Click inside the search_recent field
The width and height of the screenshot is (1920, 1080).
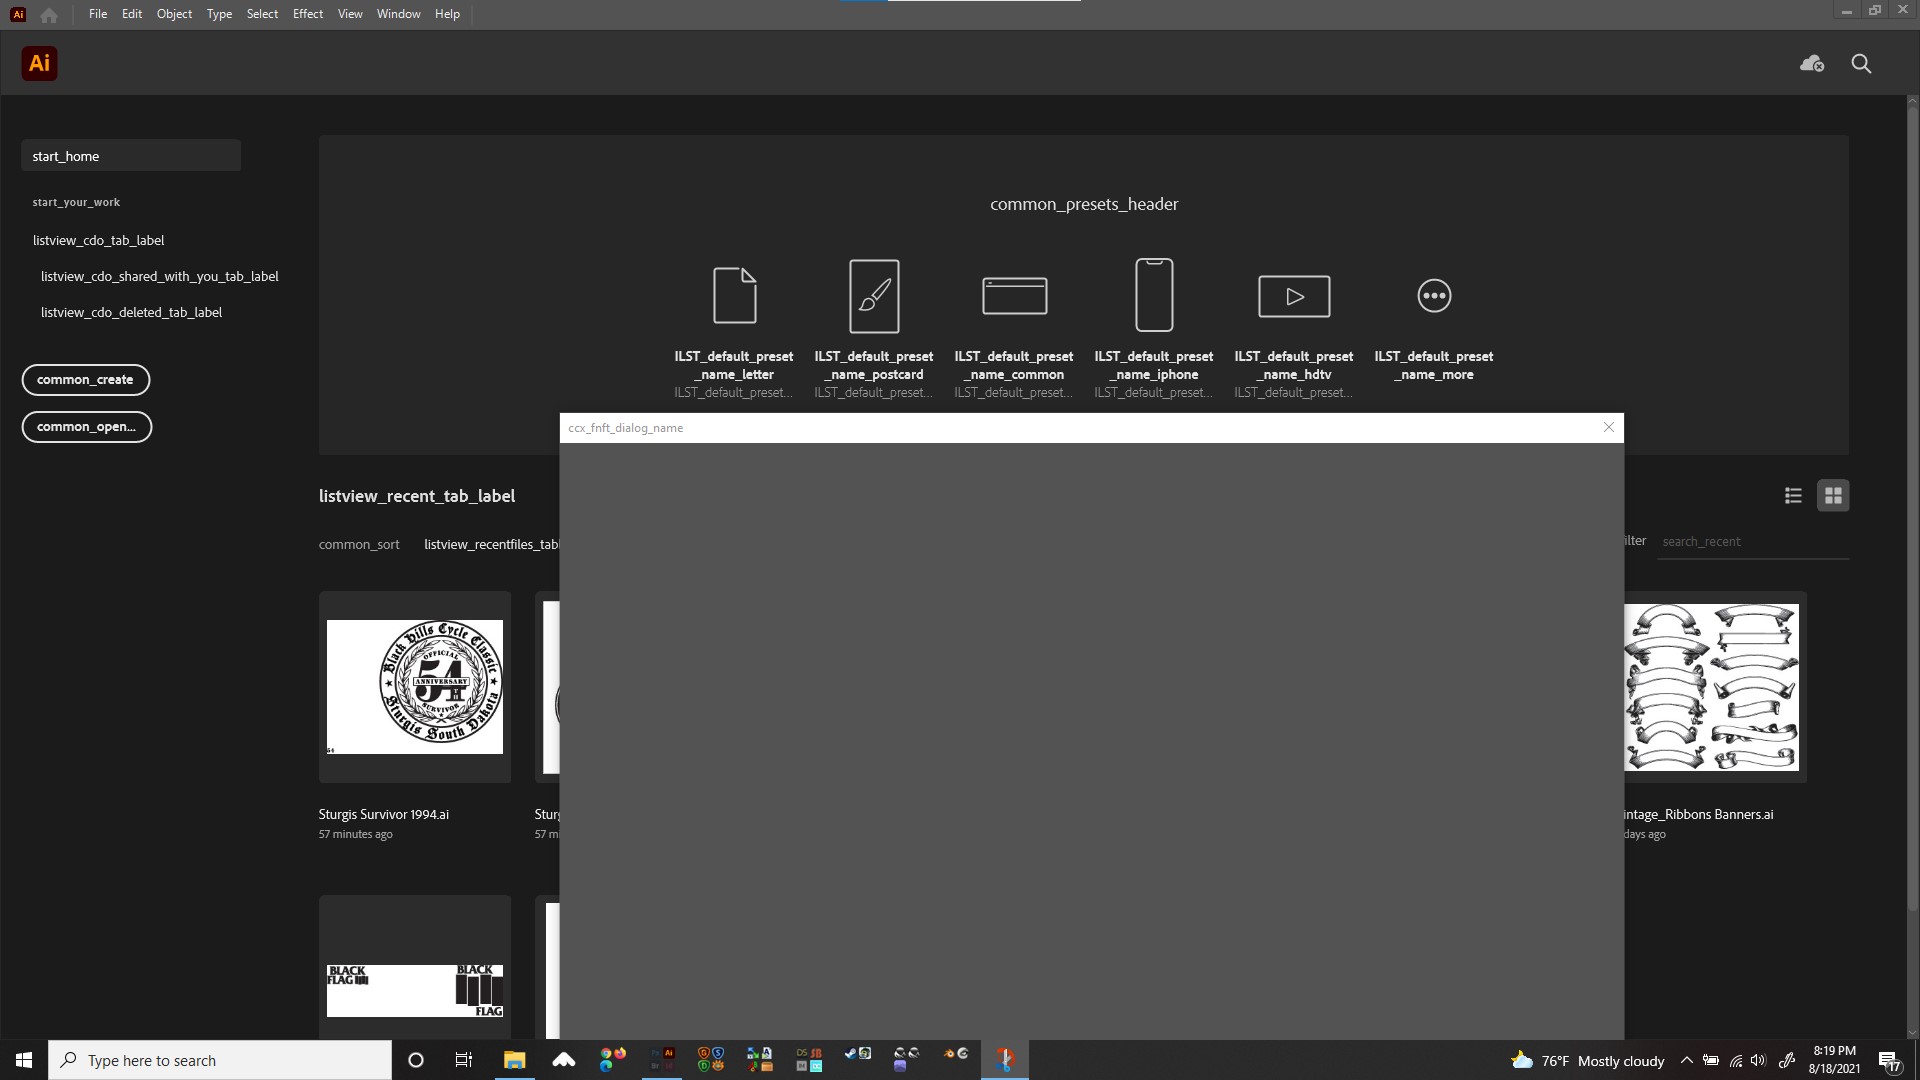click(x=1752, y=541)
